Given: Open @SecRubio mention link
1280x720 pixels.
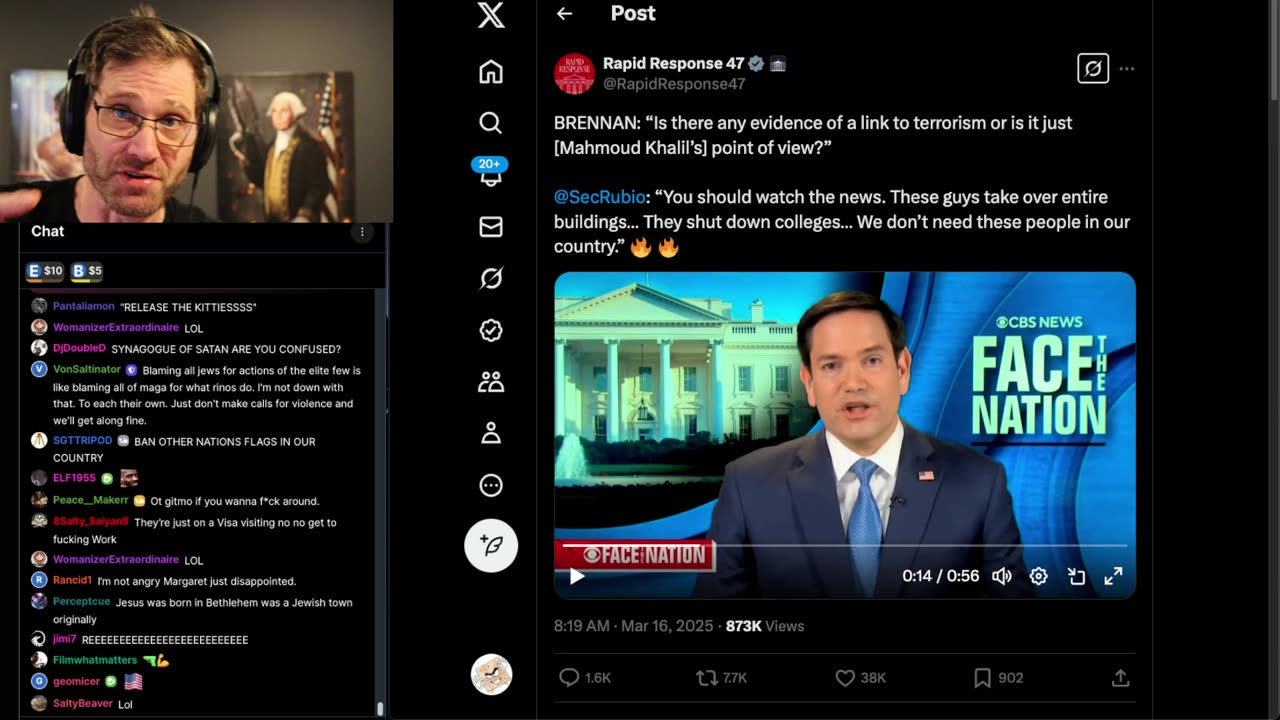Looking at the screenshot, I should [x=600, y=197].
